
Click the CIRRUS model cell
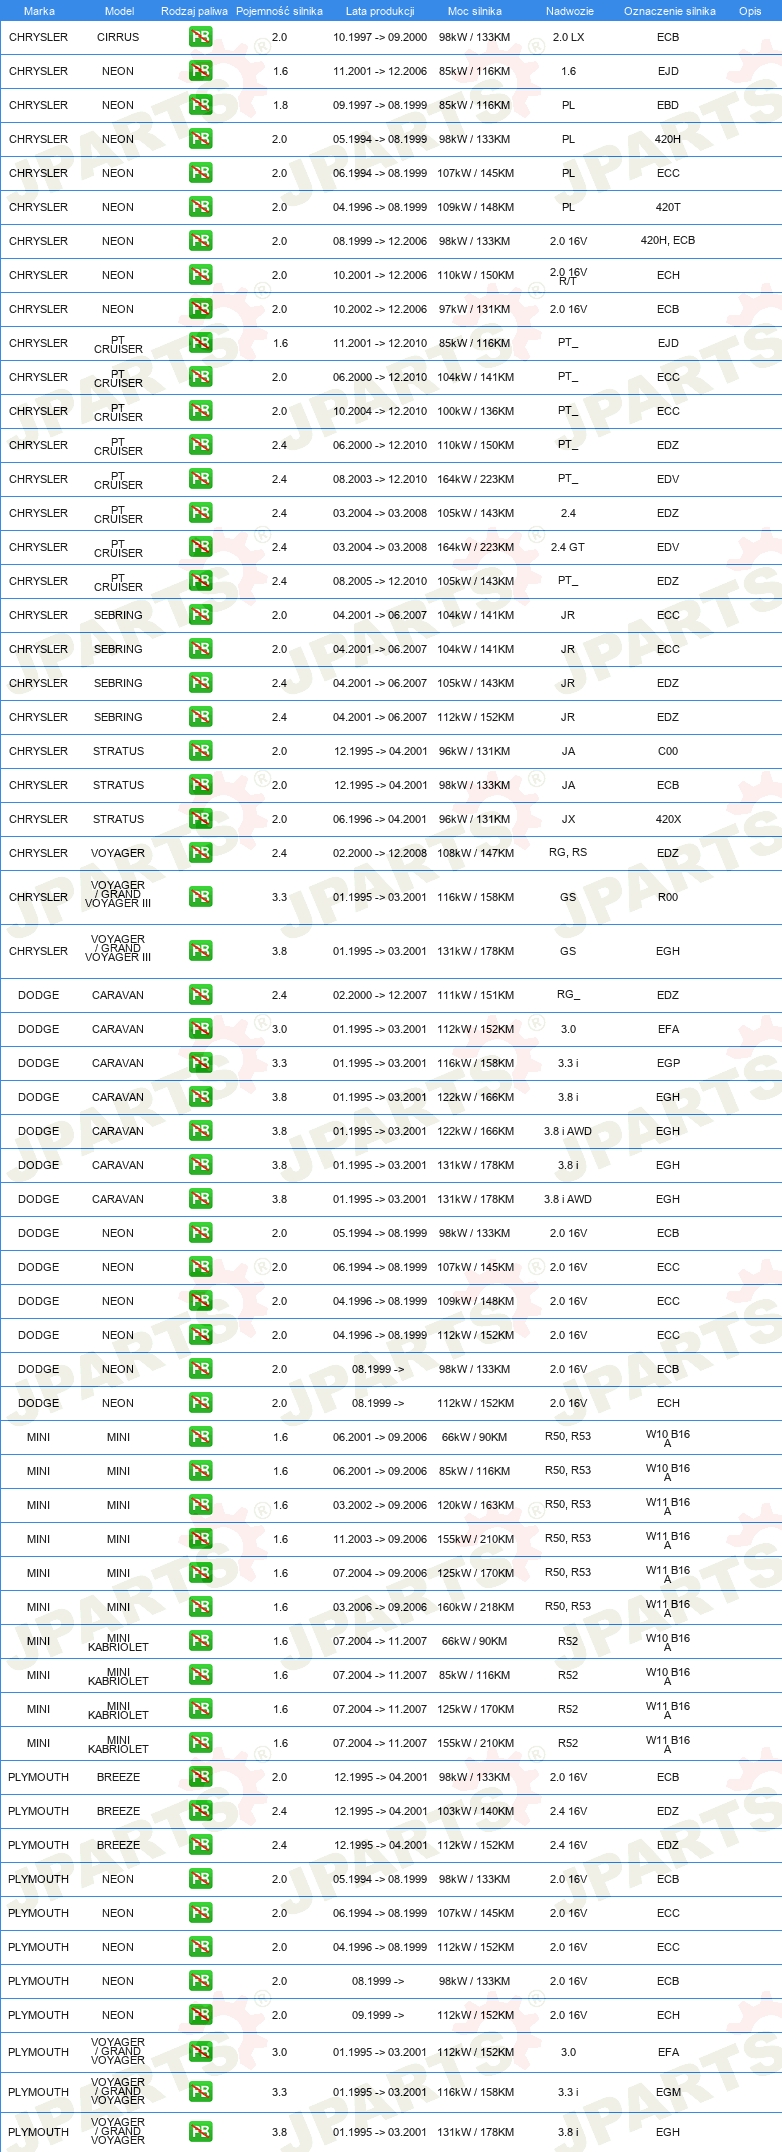[x=118, y=37]
